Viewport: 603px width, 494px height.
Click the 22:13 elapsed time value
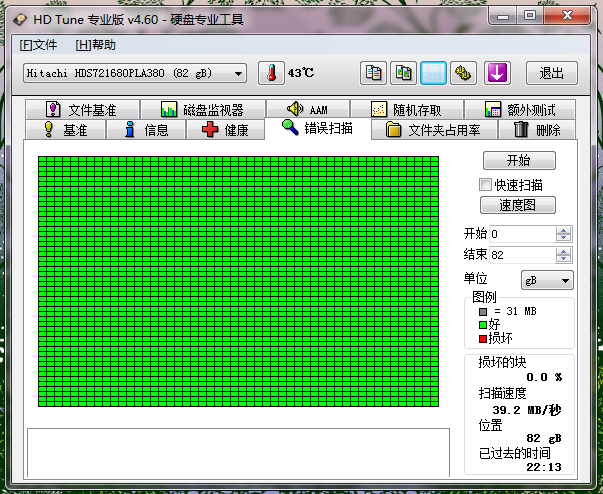[544, 467]
